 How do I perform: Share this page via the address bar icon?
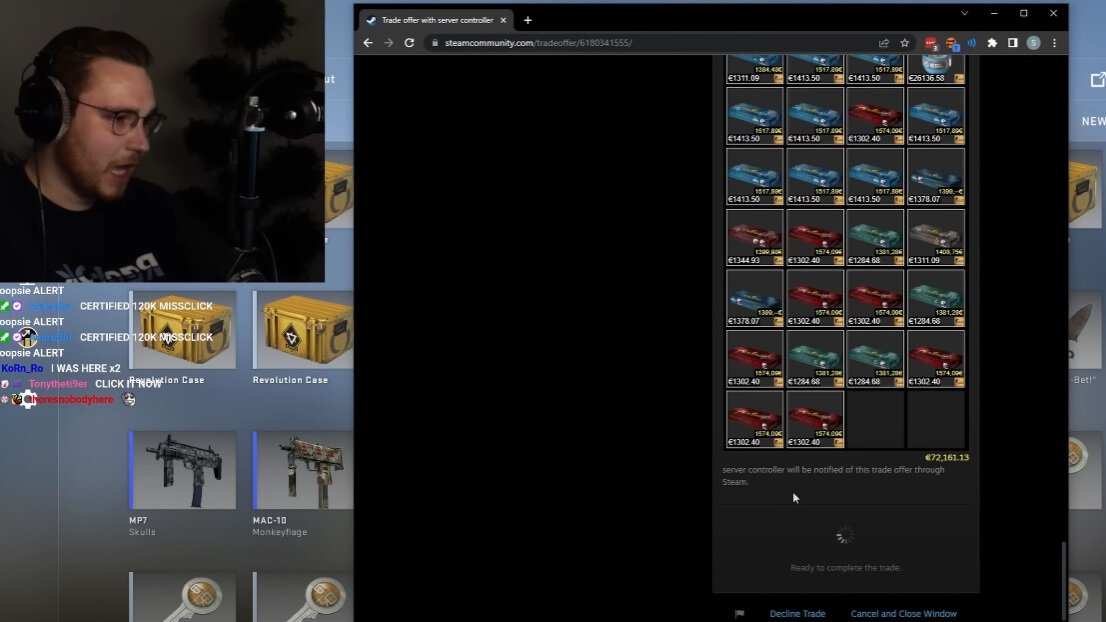[884, 43]
